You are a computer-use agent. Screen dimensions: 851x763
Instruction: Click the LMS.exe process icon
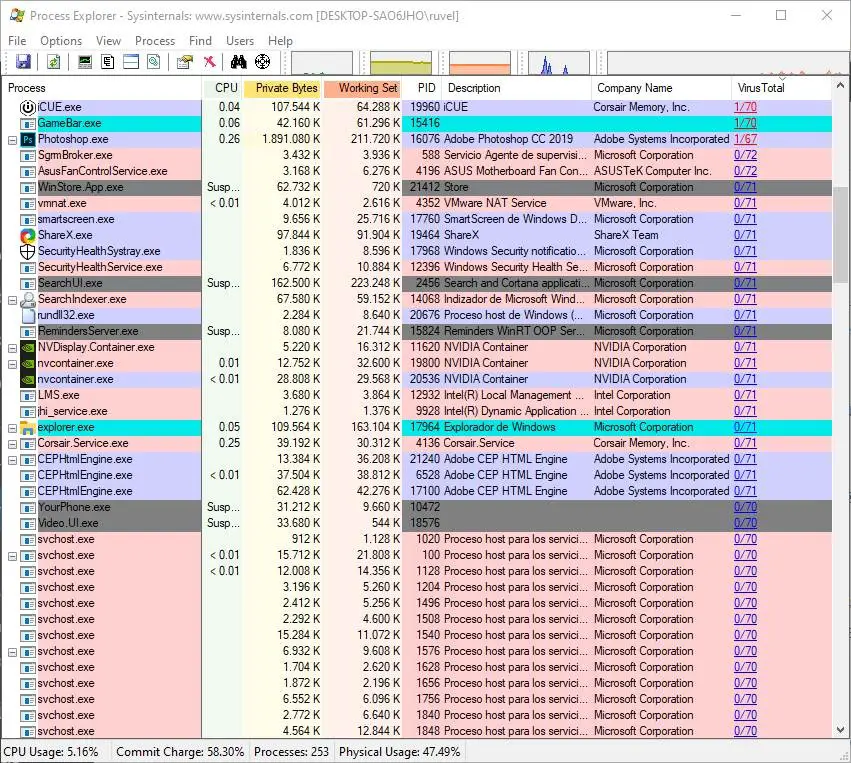(28, 396)
